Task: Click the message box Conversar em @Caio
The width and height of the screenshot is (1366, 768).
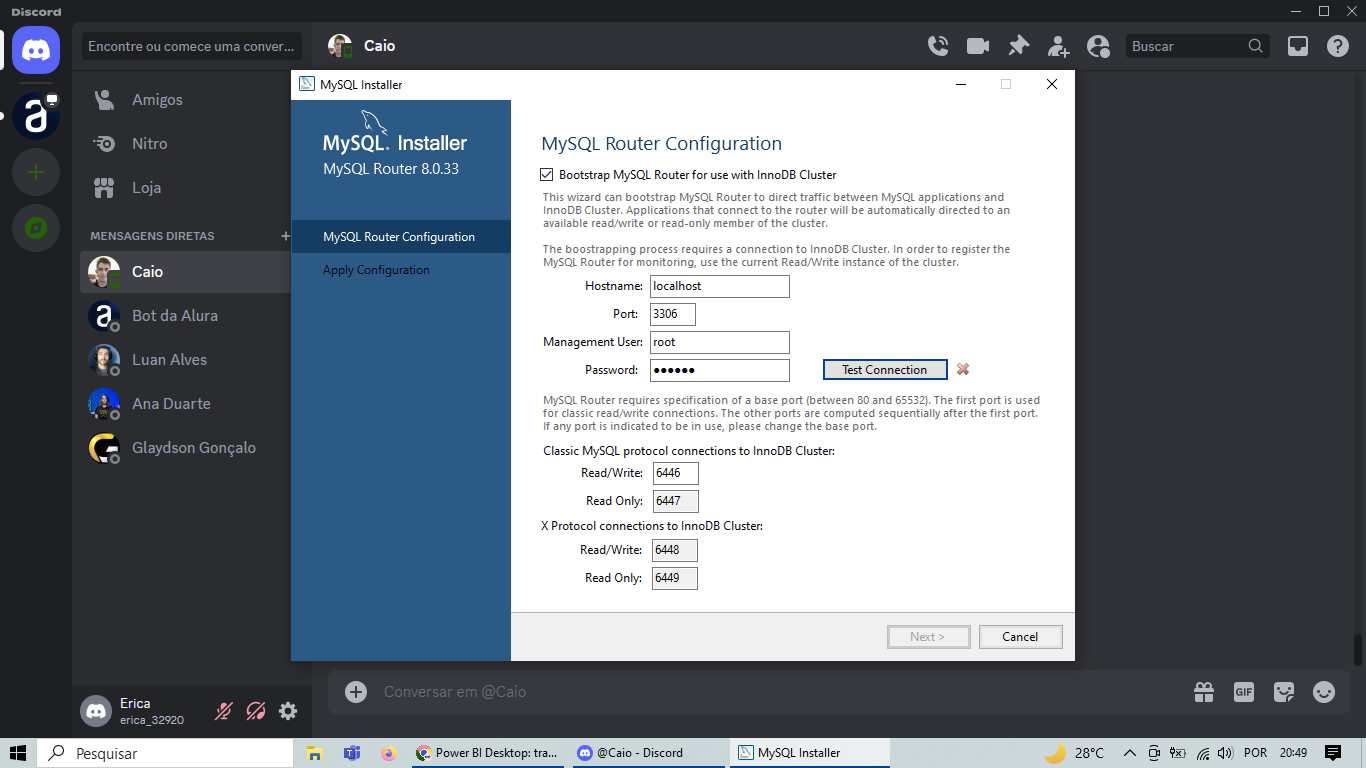Action: [x=780, y=692]
